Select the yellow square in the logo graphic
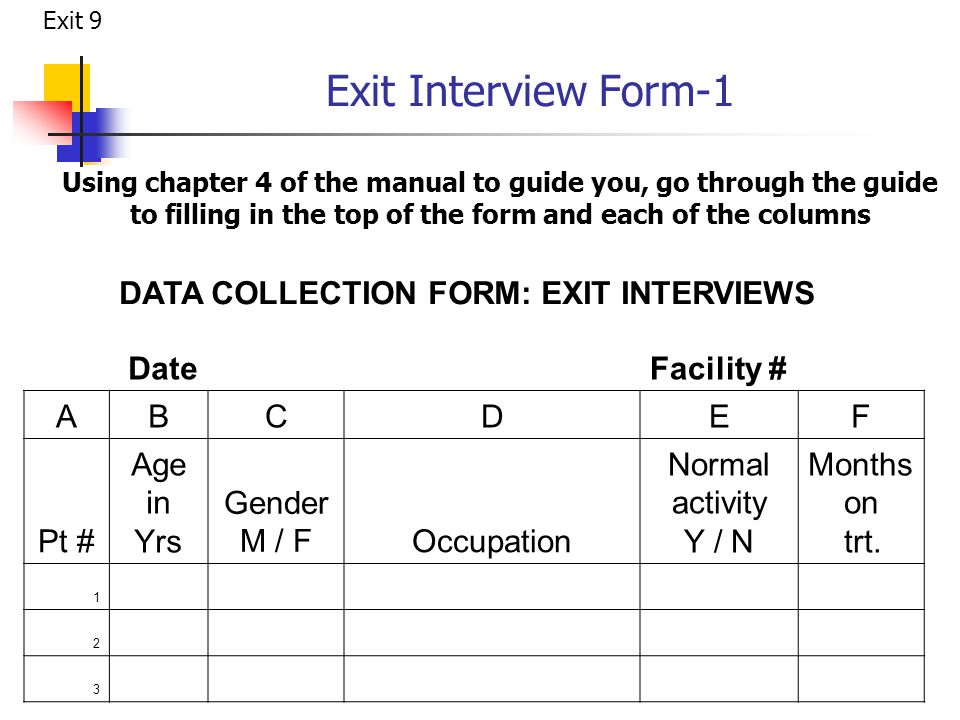This screenshot has width=960, height=720. pos(66,88)
